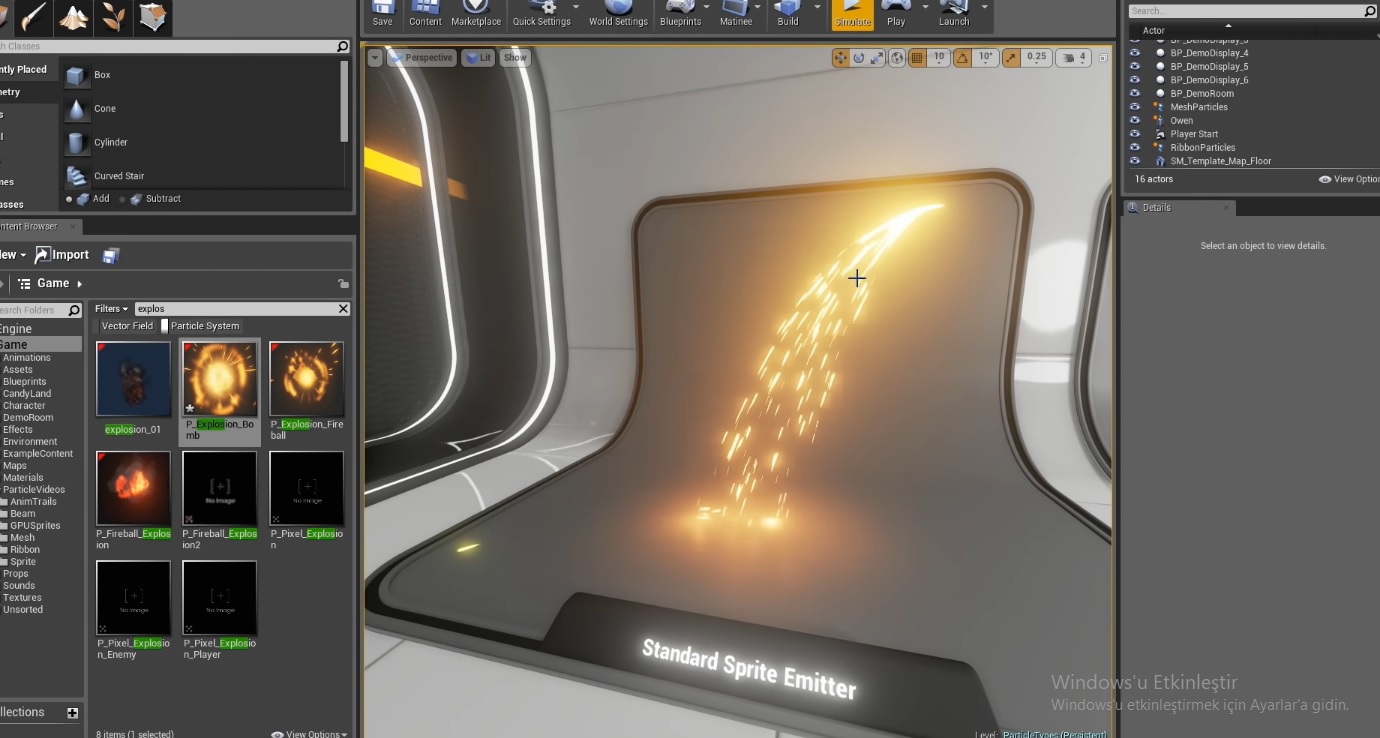This screenshot has width=1380, height=738.
Task: Open the Perspective view dropdown
Action: coord(420,57)
